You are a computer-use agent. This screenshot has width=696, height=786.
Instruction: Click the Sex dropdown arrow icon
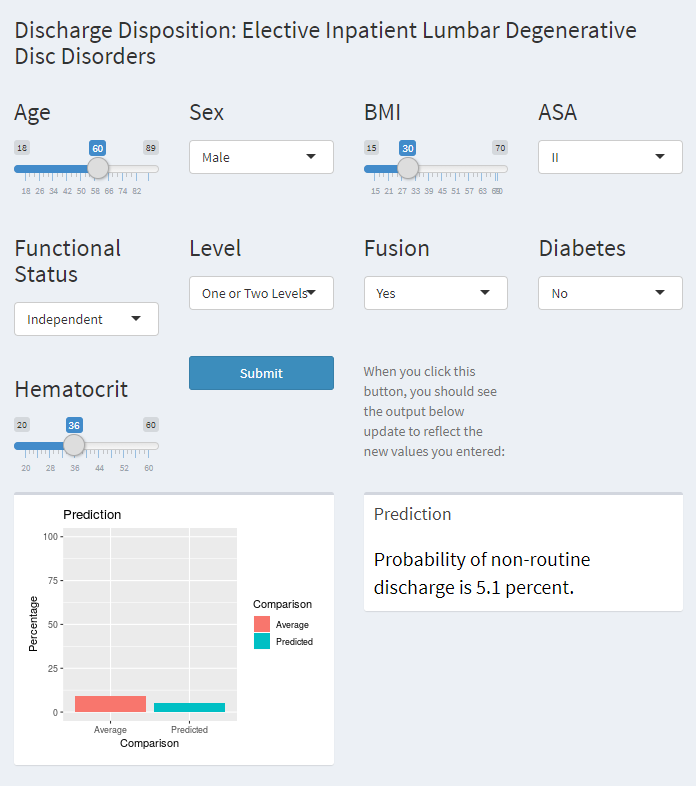pos(311,157)
